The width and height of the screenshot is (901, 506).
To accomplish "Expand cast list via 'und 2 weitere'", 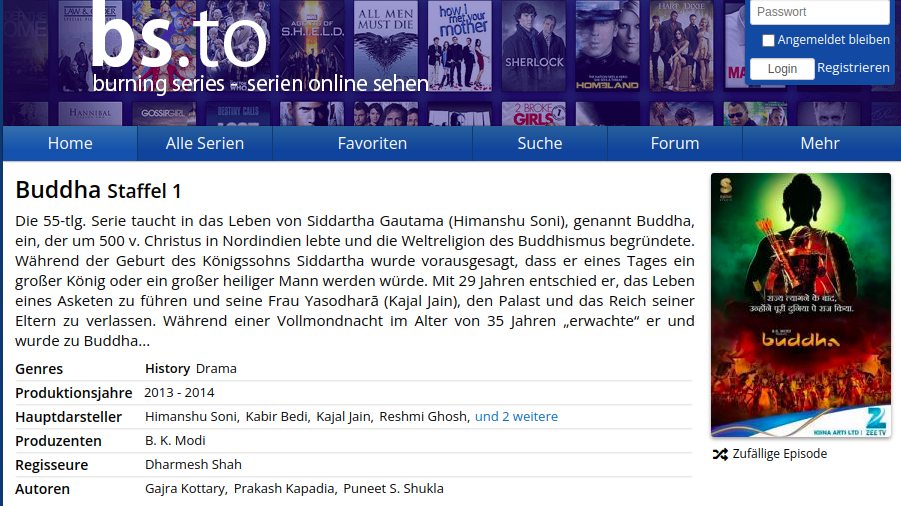I will [516, 417].
